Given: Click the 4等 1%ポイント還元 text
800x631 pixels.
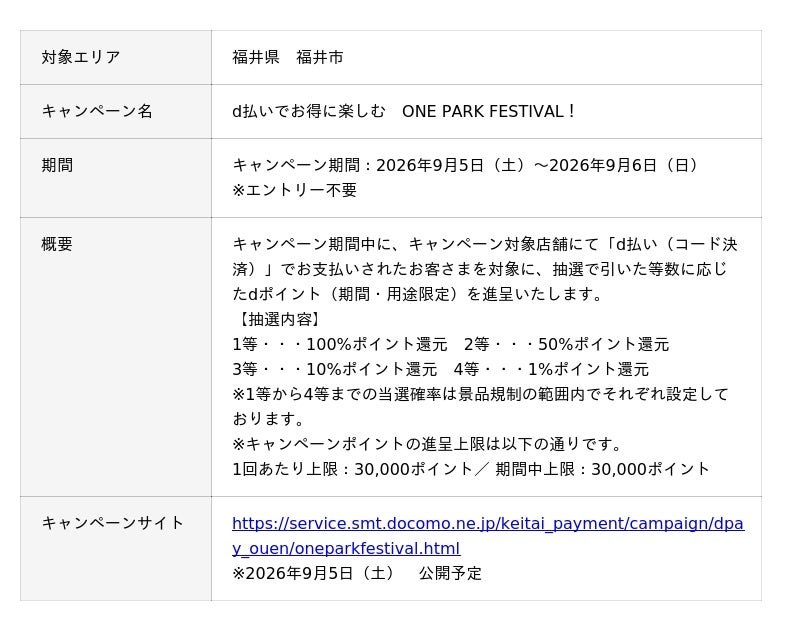Looking at the screenshot, I should (x=551, y=369).
